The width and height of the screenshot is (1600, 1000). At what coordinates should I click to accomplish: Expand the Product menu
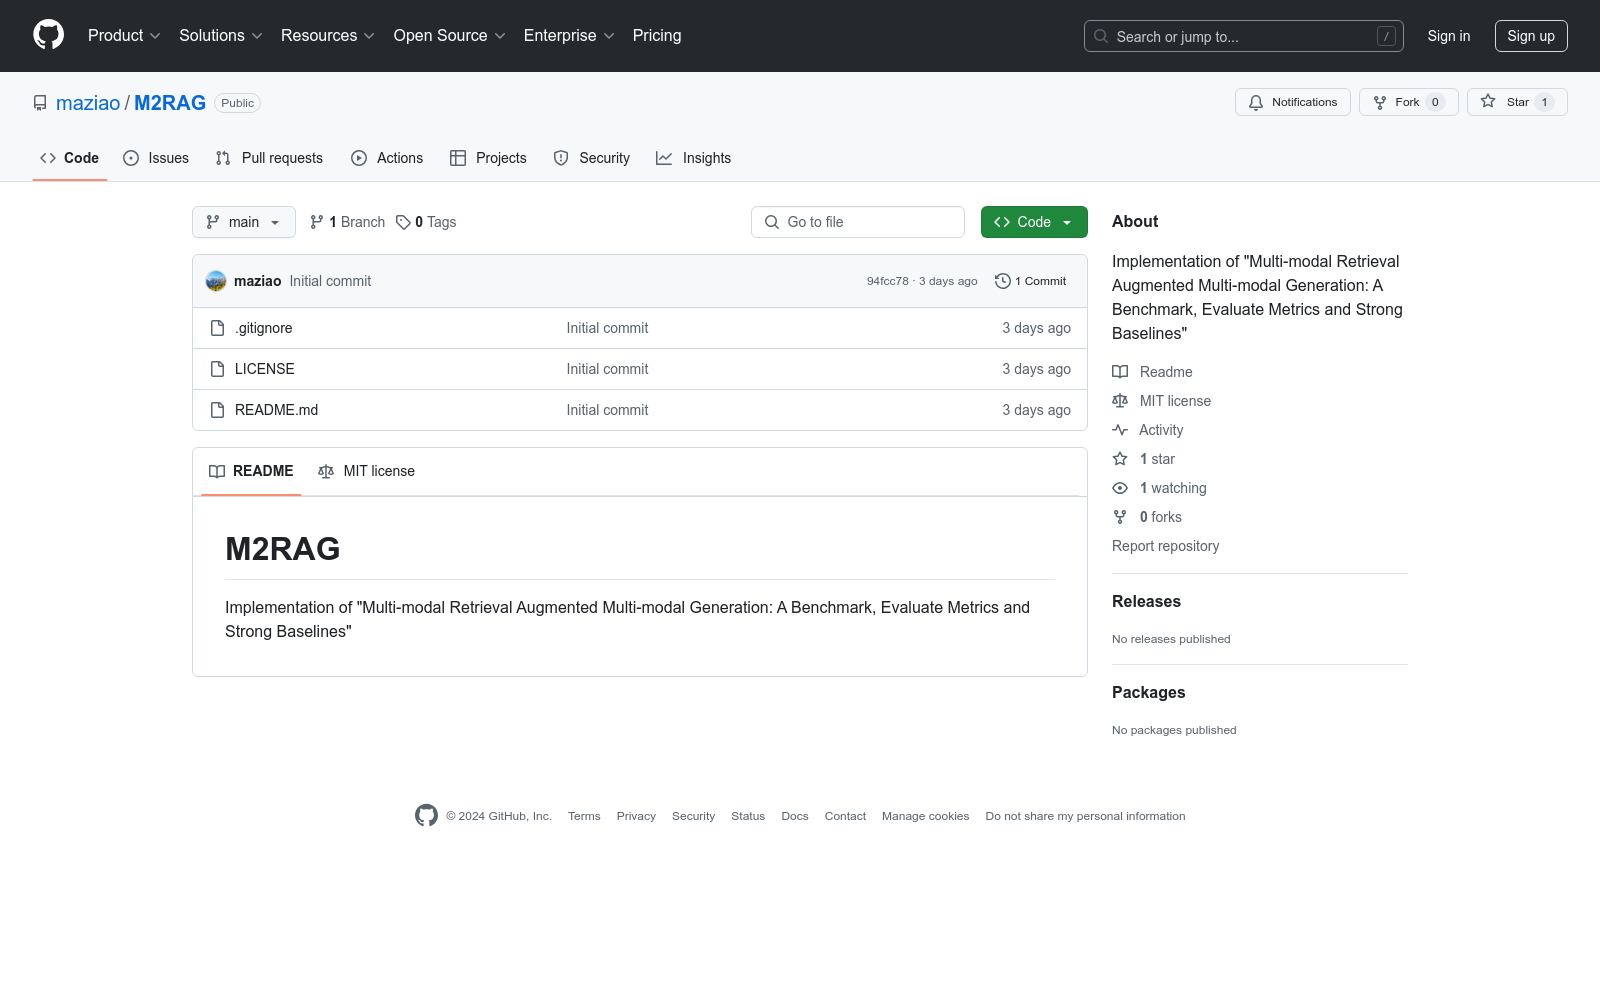coord(124,36)
